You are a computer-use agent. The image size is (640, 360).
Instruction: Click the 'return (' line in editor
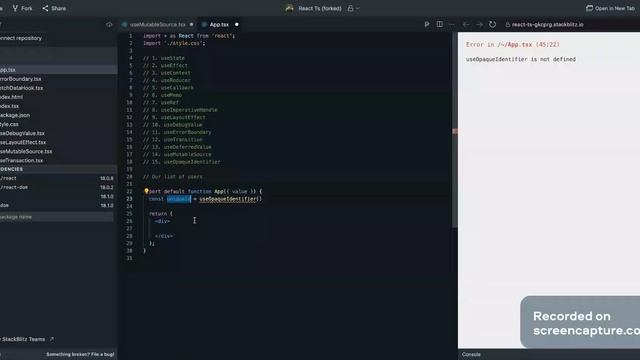pos(161,213)
